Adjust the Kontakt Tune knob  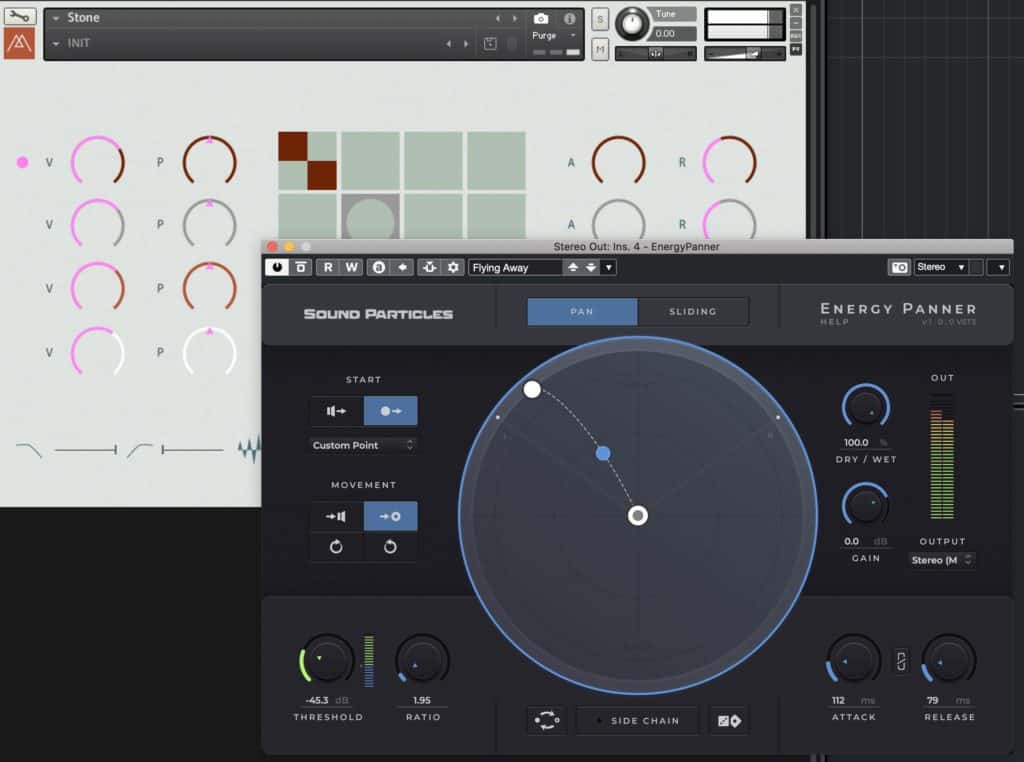click(x=632, y=24)
